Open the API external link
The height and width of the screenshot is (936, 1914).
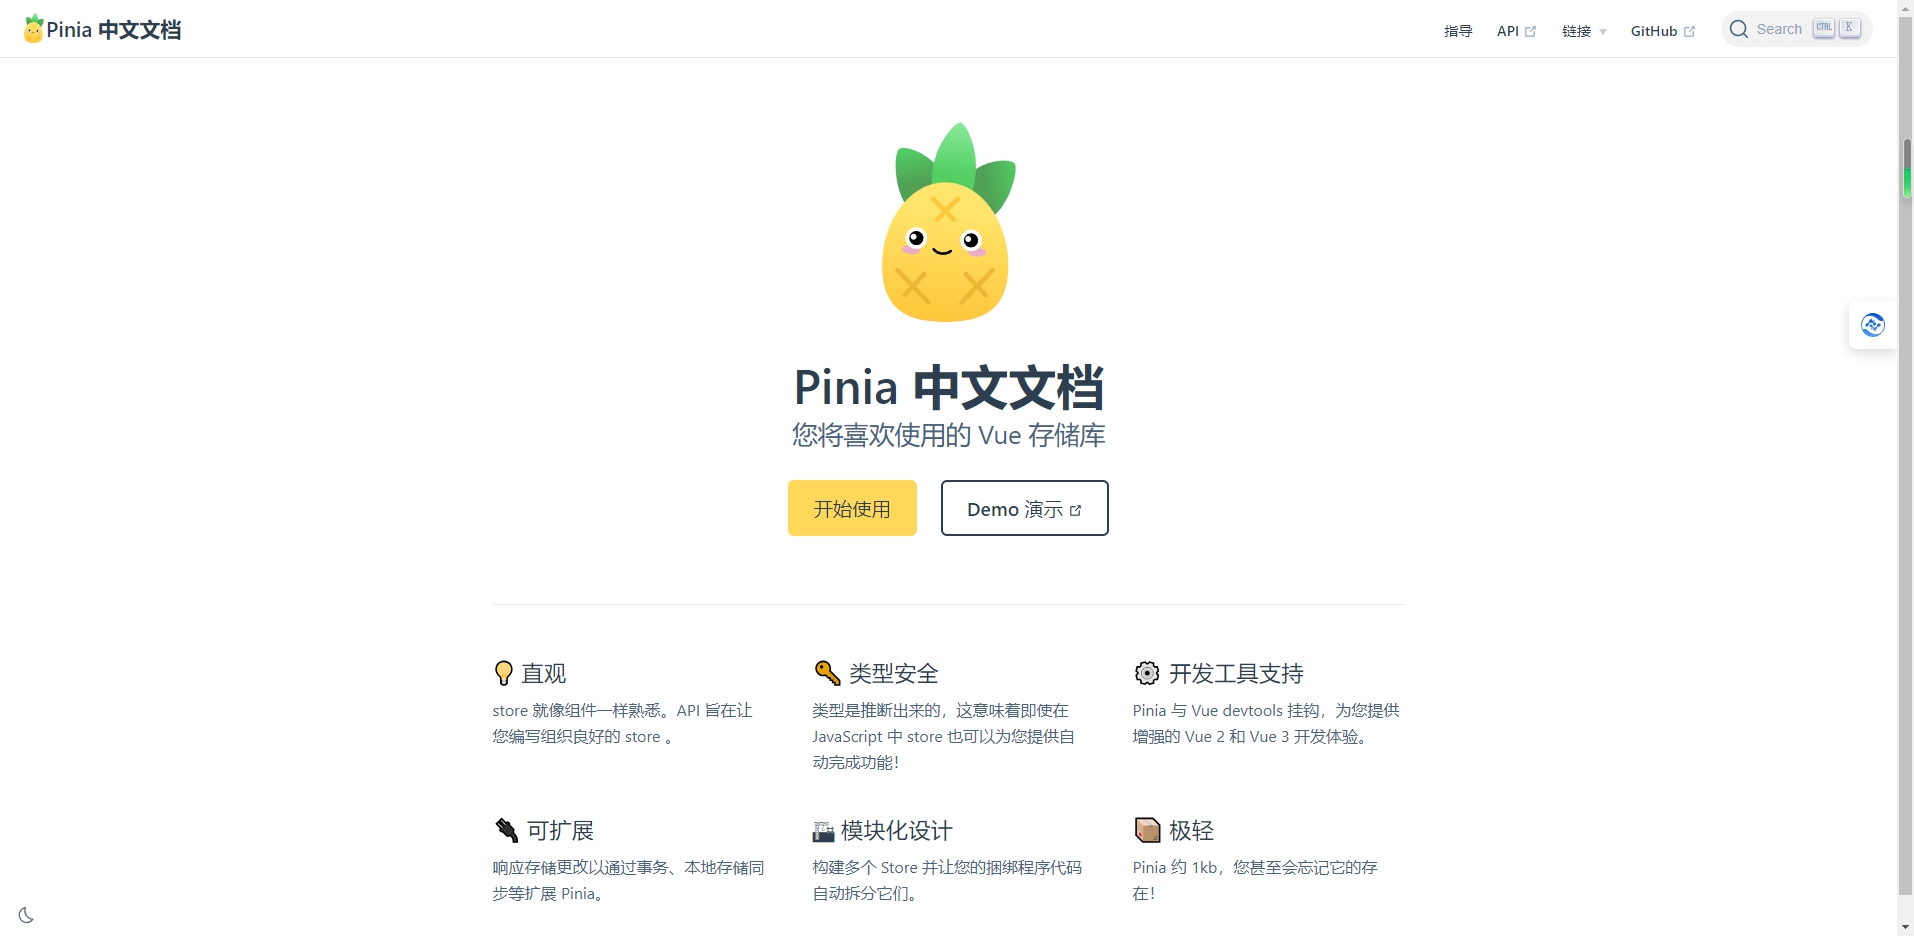[1516, 31]
